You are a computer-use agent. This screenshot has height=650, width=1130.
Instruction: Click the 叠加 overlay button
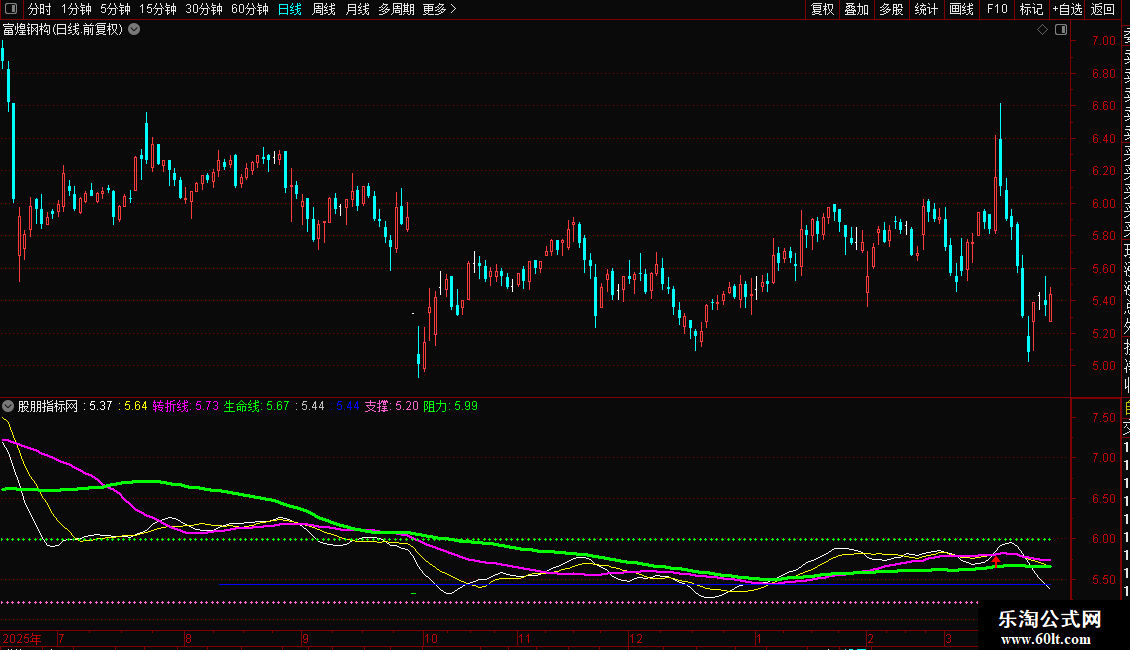(x=857, y=9)
